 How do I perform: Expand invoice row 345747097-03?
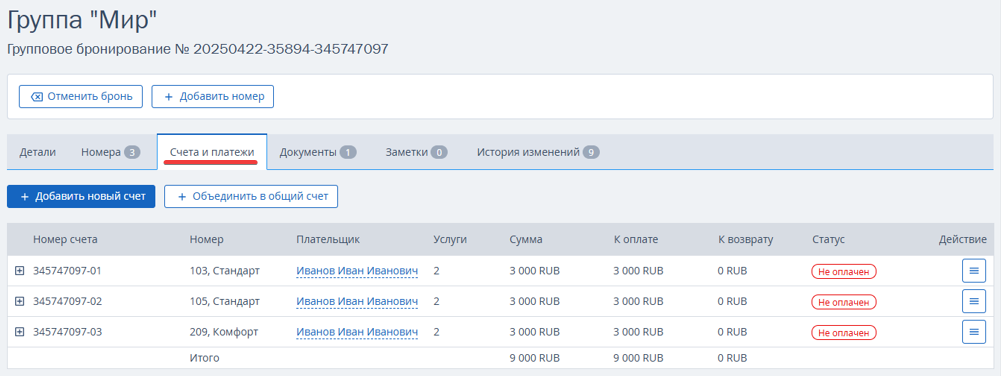(19, 332)
